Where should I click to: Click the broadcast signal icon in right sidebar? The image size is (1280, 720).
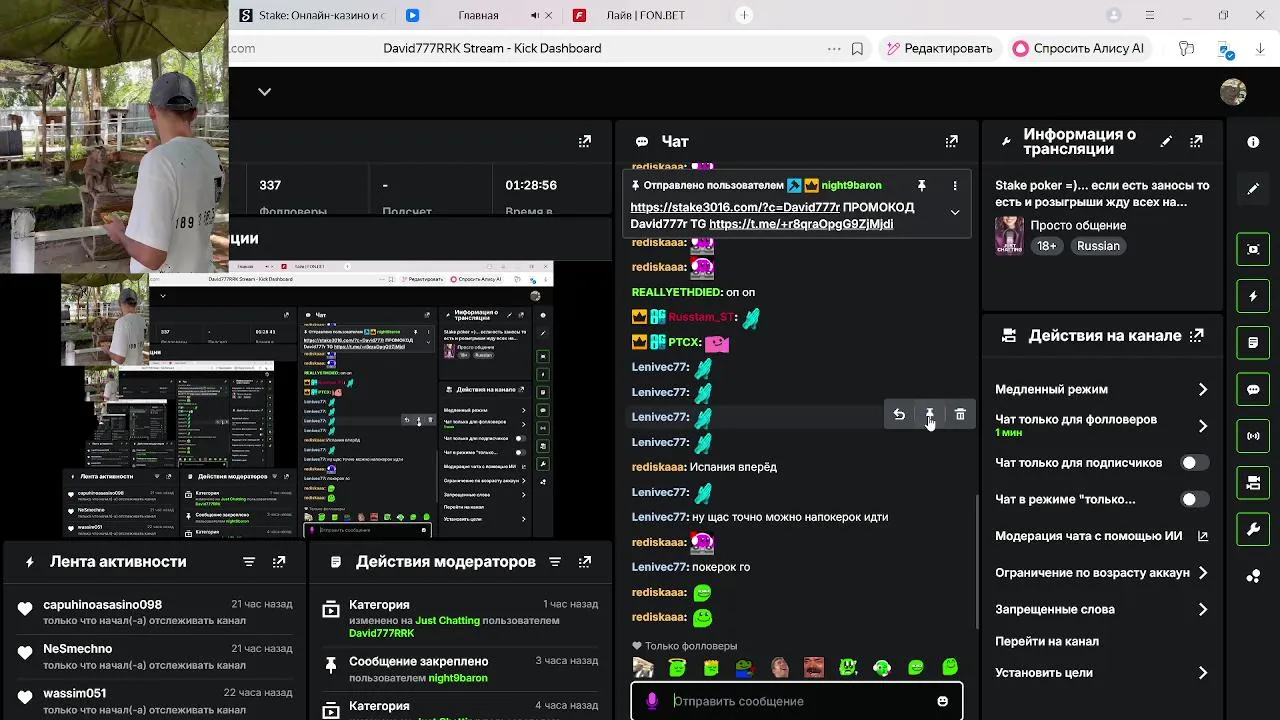pyautogui.click(x=1253, y=436)
